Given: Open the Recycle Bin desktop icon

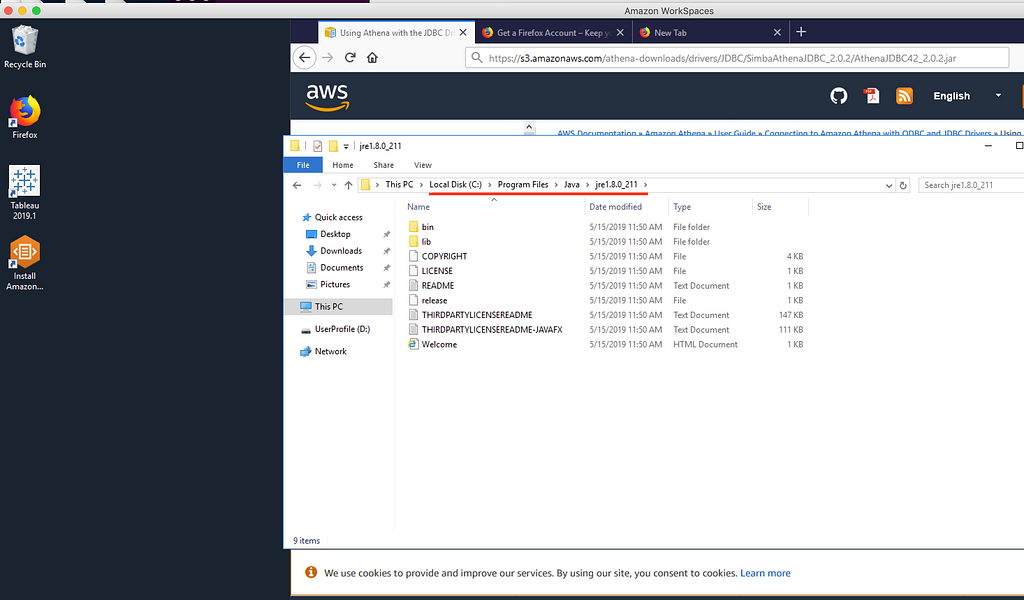Looking at the screenshot, I should (25, 46).
